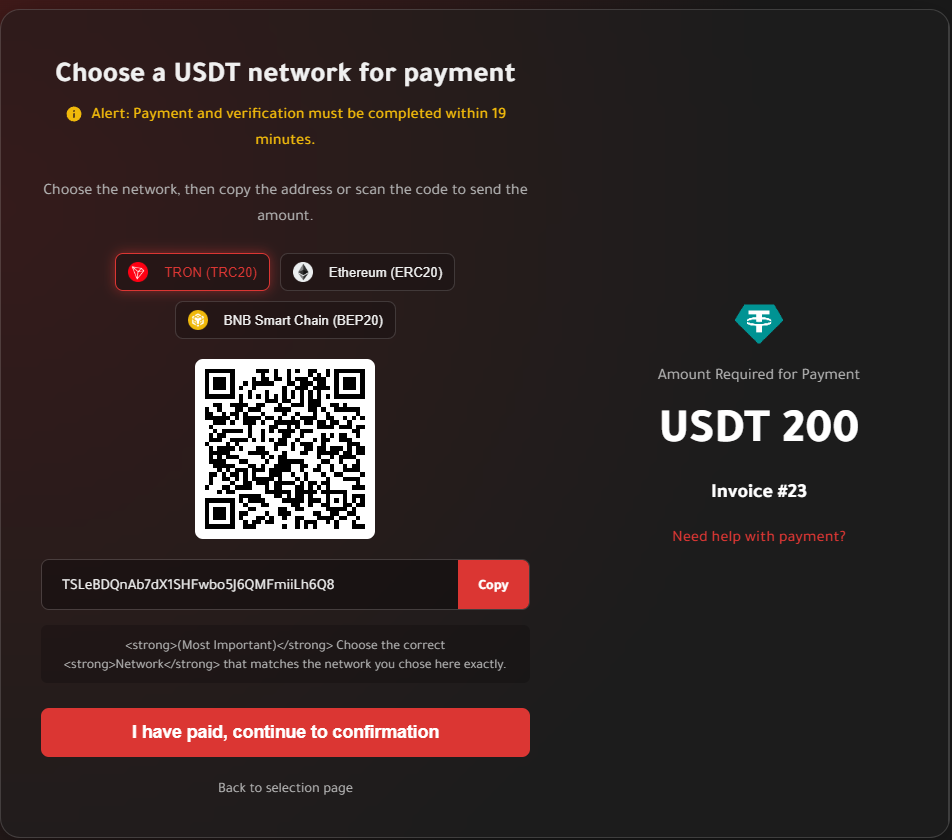The image size is (952, 840).
Task: Pick the BNB Smart Chain (BEP20) label
Action: [x=303, y=320]
